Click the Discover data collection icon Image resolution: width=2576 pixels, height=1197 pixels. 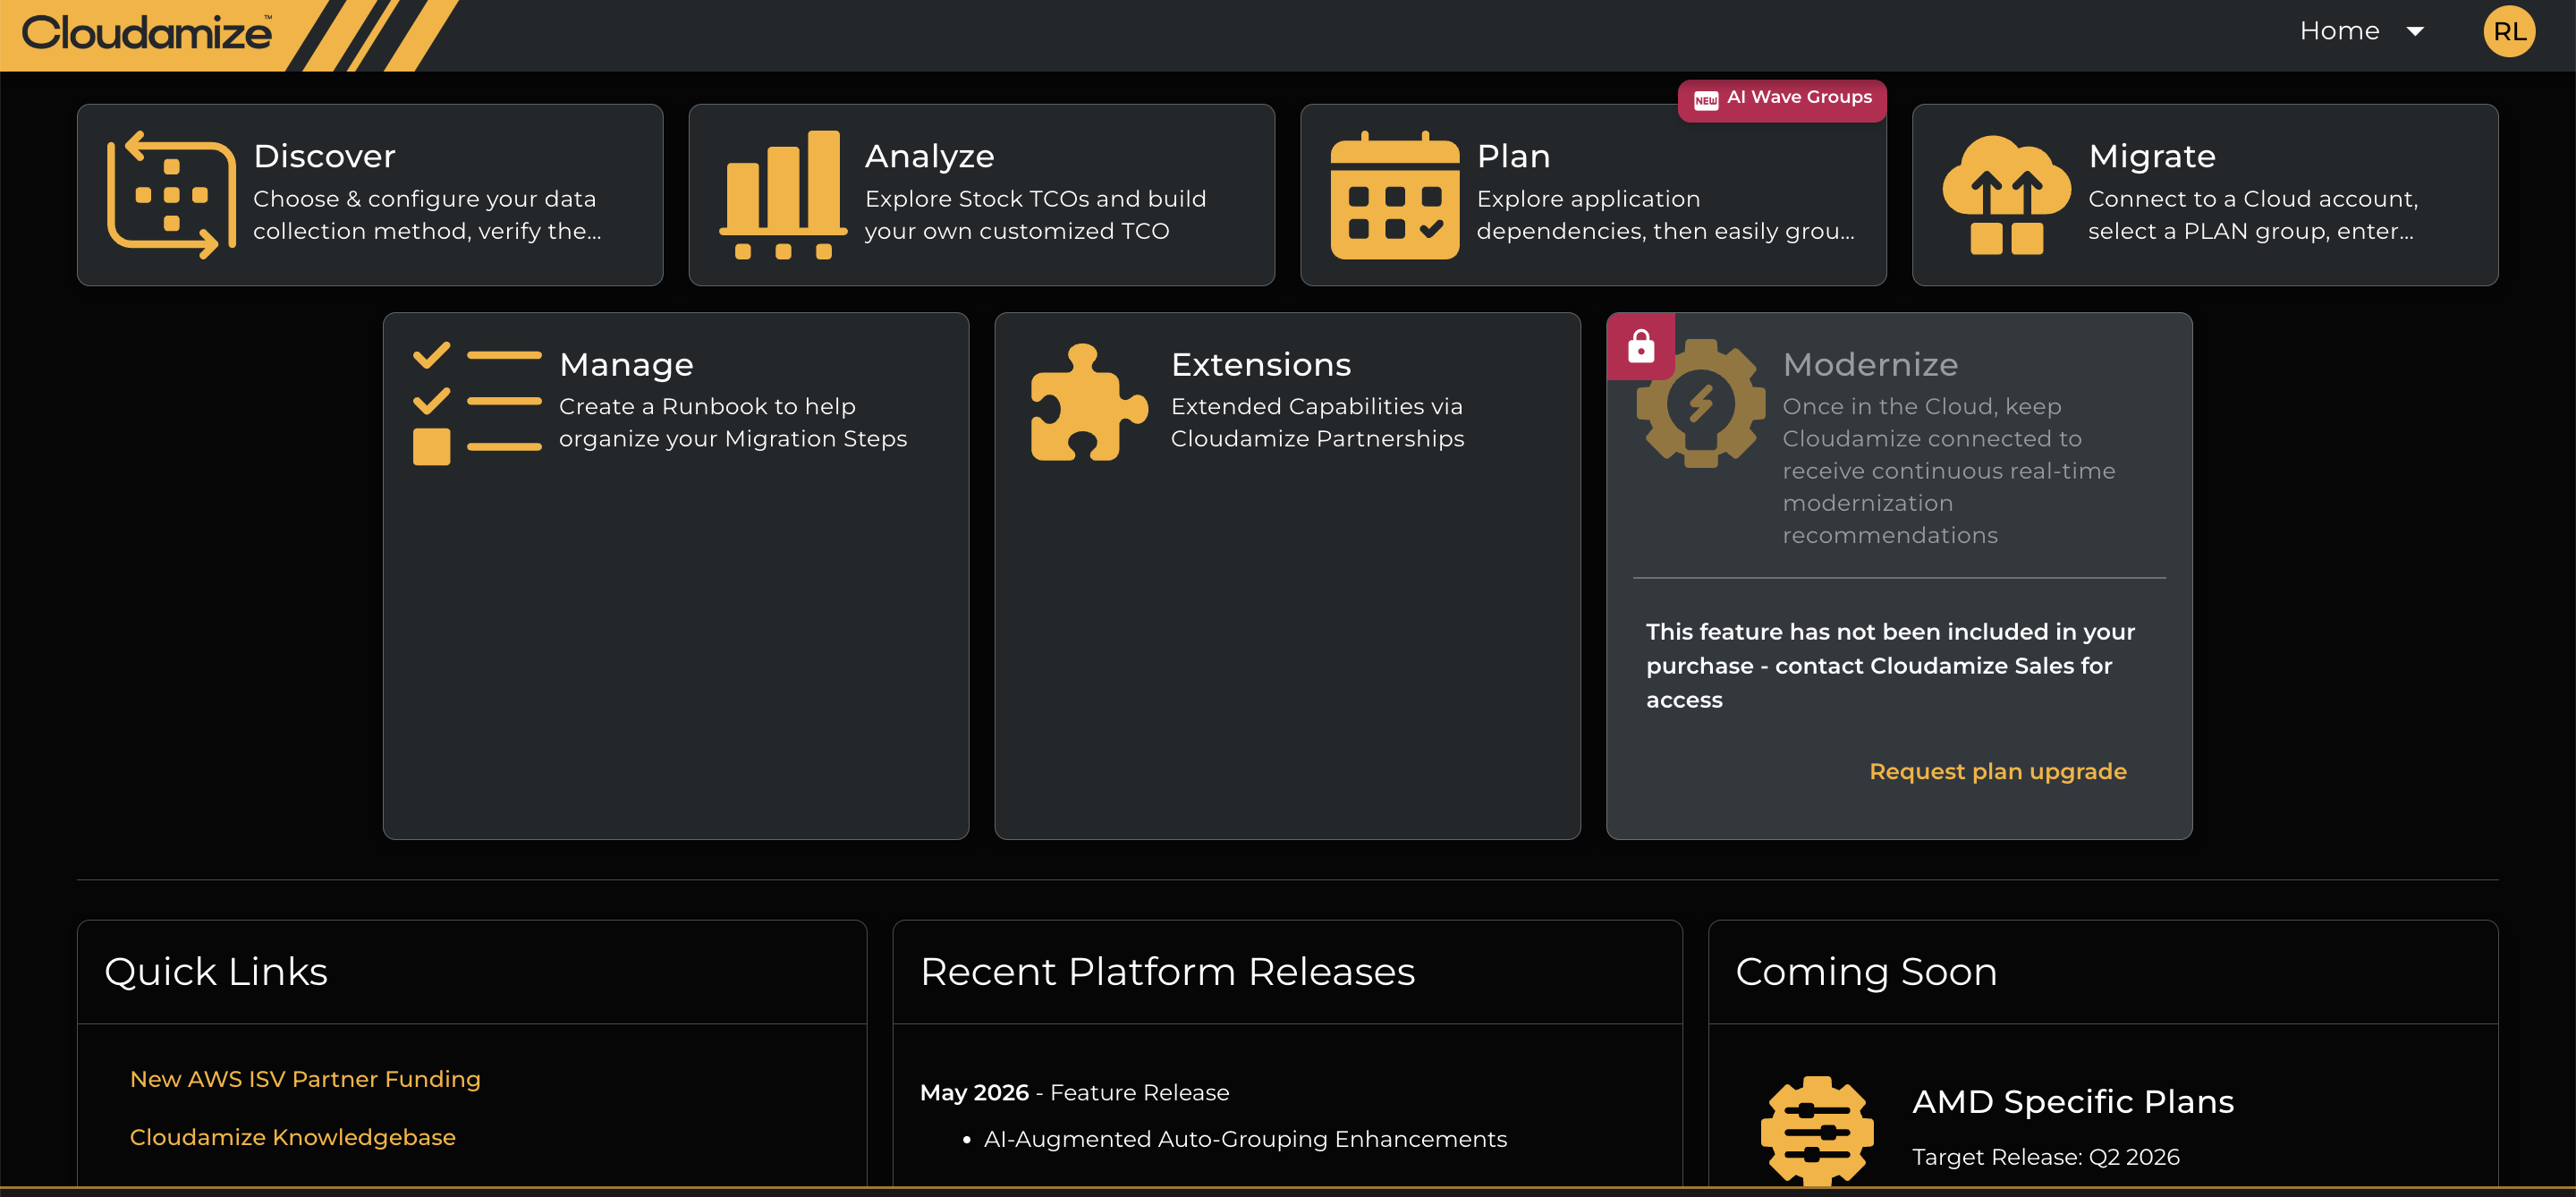pyautogui.click(x=171, y=195)
